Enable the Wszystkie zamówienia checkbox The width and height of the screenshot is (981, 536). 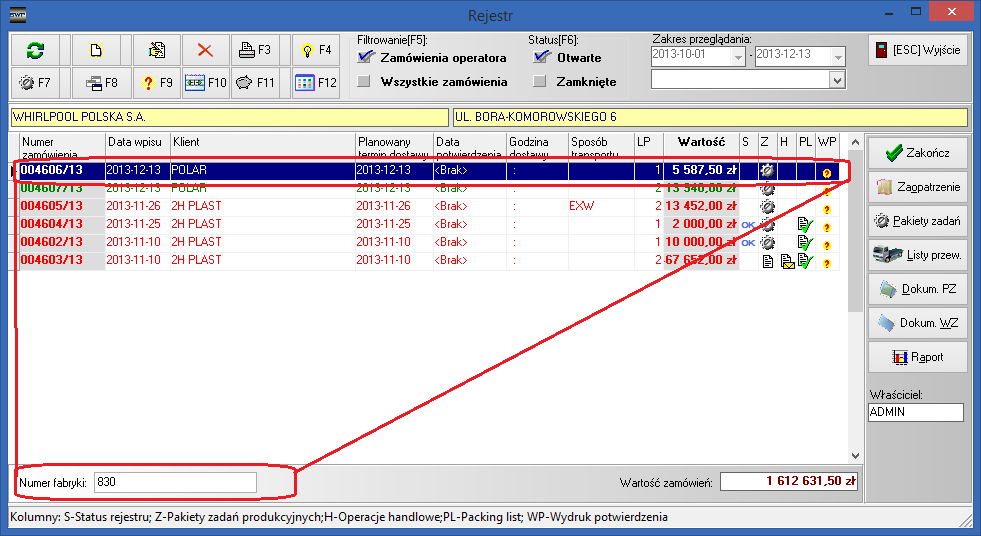[x=366, y=82]
